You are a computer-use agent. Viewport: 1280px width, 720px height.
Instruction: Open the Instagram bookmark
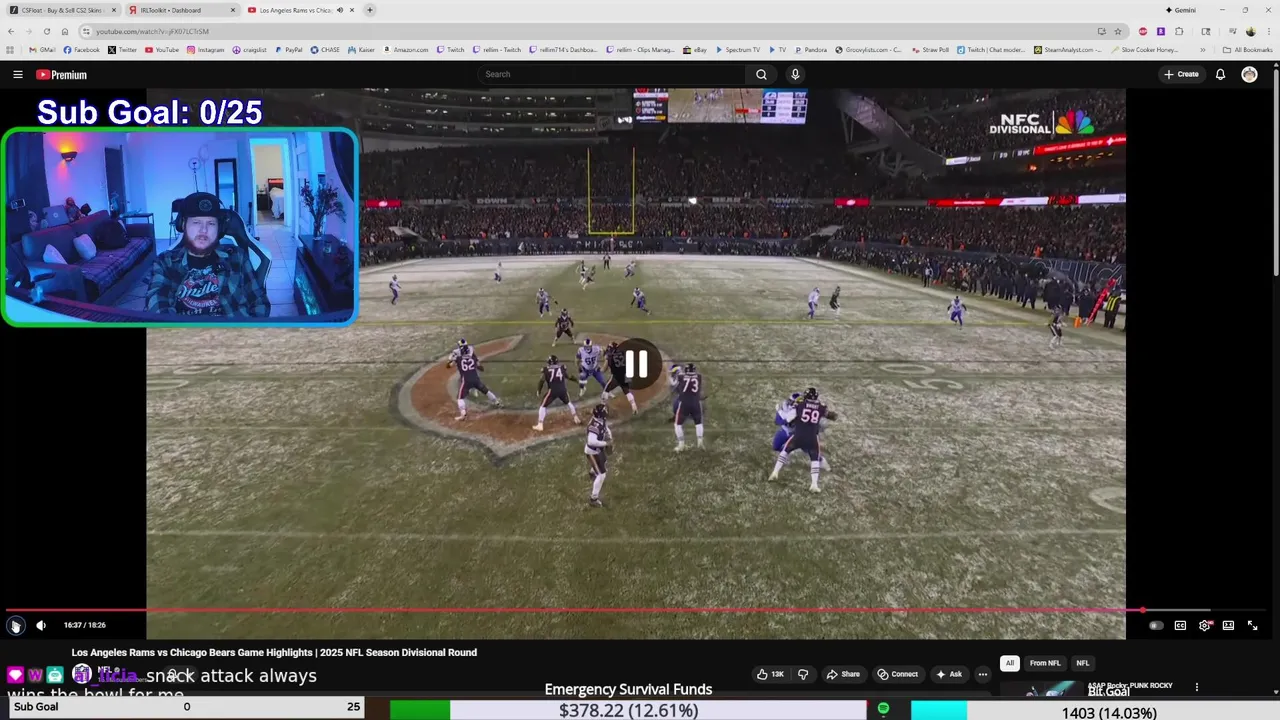click(205, 49)
